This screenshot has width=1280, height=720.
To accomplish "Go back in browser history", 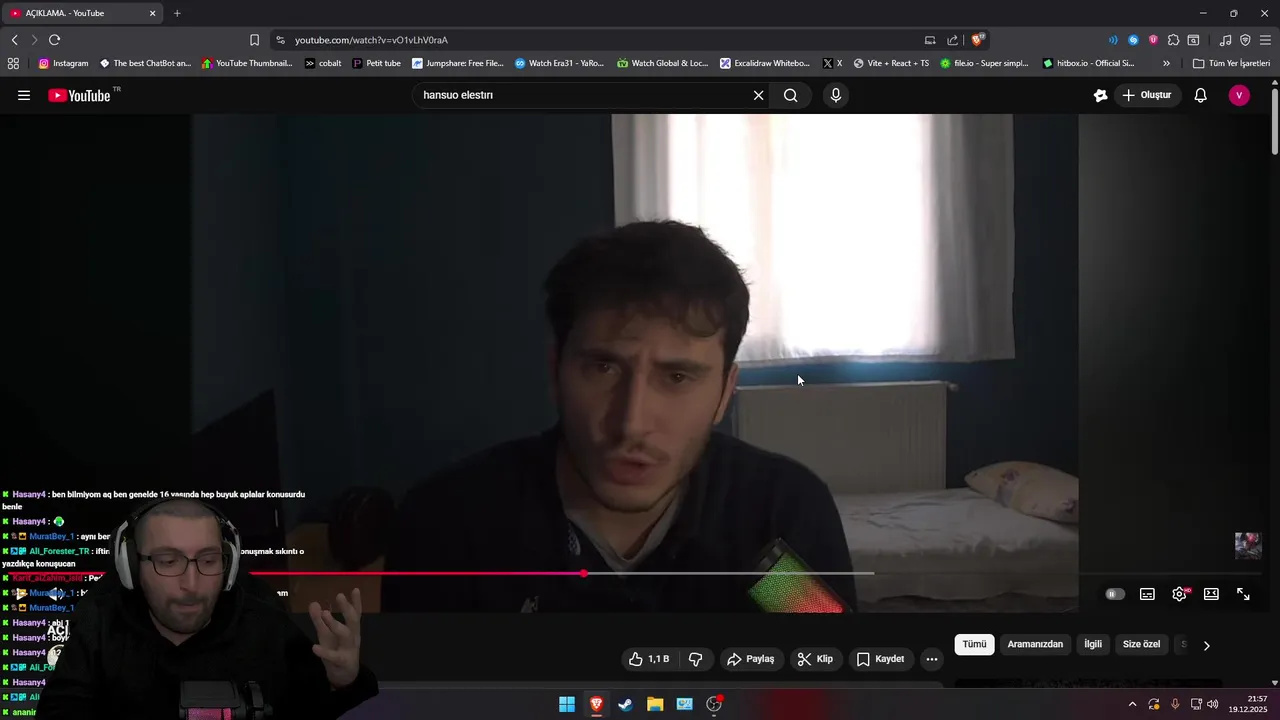I will point(14,40).
